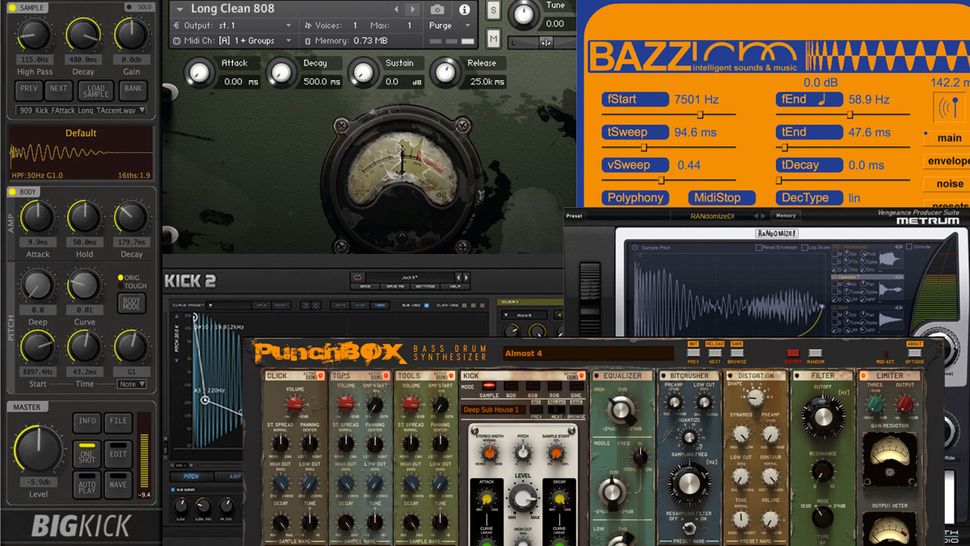Click the BigKick EDIT button

(118, 454)
